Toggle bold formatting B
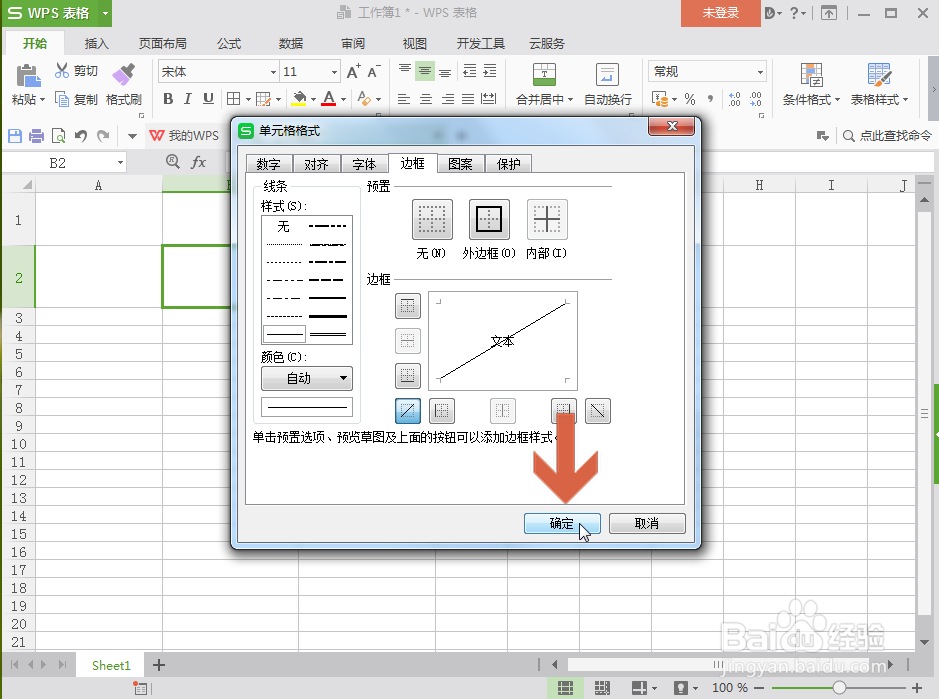This screenshot has height=699, width=939. pyautogui.click(x=168, y=99)
